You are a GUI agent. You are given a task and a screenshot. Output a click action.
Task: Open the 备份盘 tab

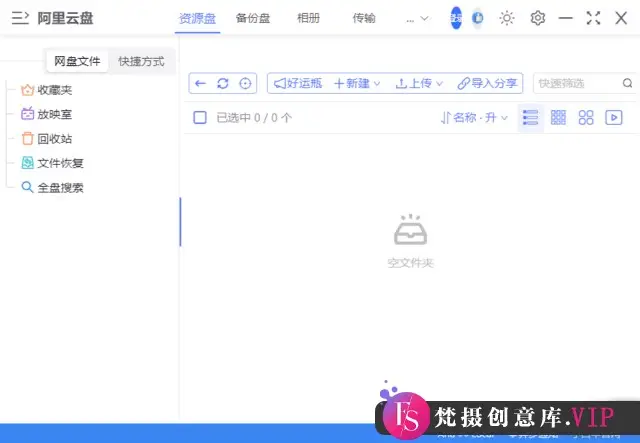[x=253, y=18]
